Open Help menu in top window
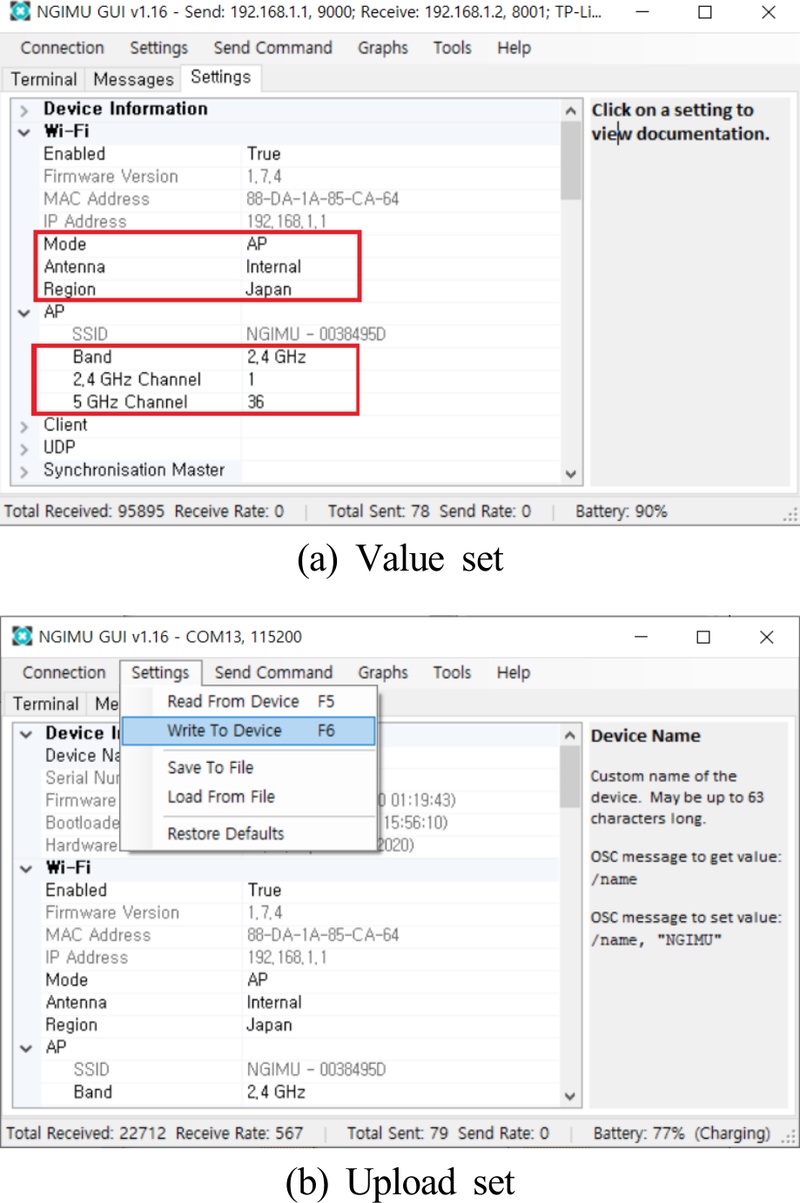Screen dimensions: 800x1203 (514, 48)
